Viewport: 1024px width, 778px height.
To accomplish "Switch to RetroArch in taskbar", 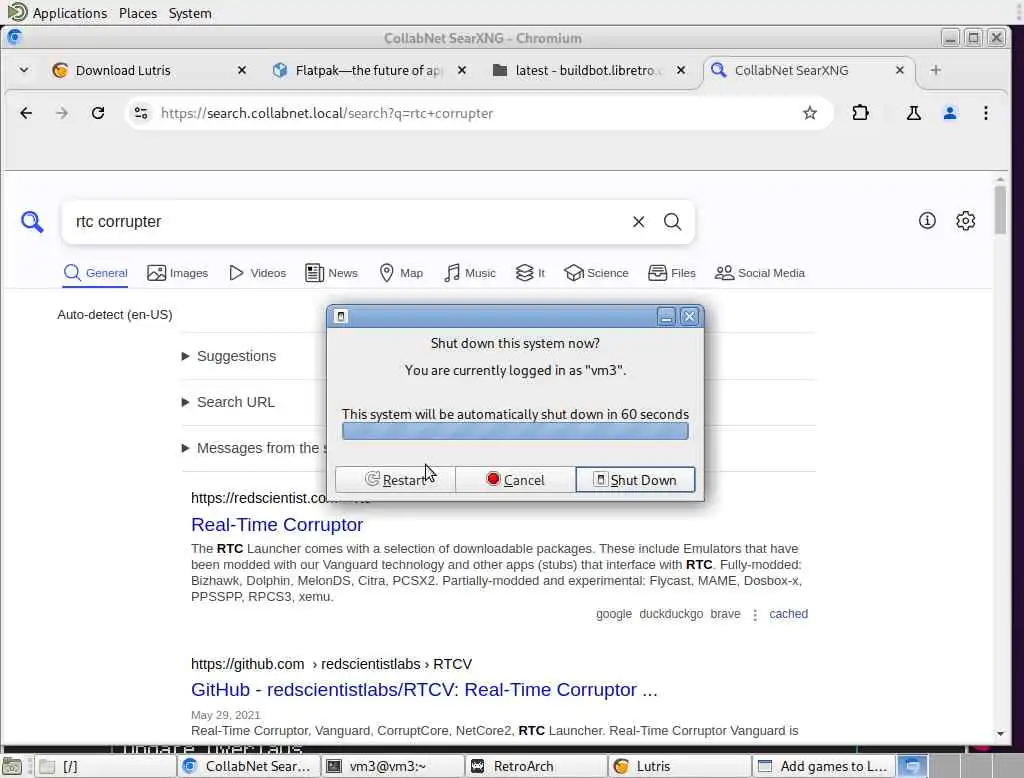I will coord(536,766).
